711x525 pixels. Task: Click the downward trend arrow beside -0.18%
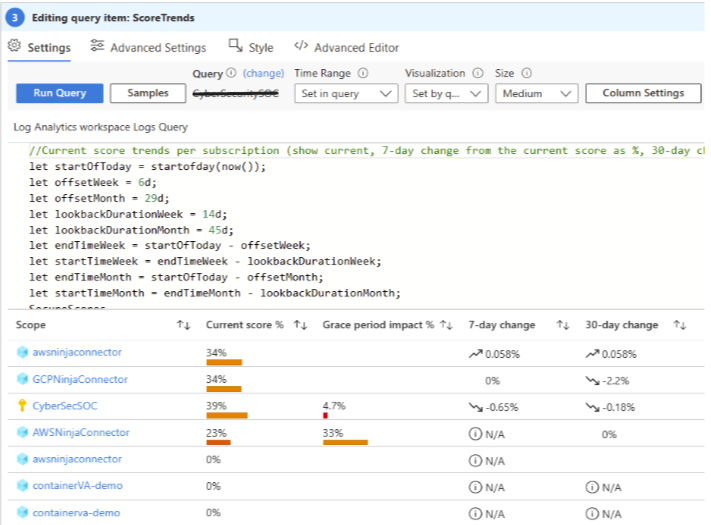(x=592, y=407)
